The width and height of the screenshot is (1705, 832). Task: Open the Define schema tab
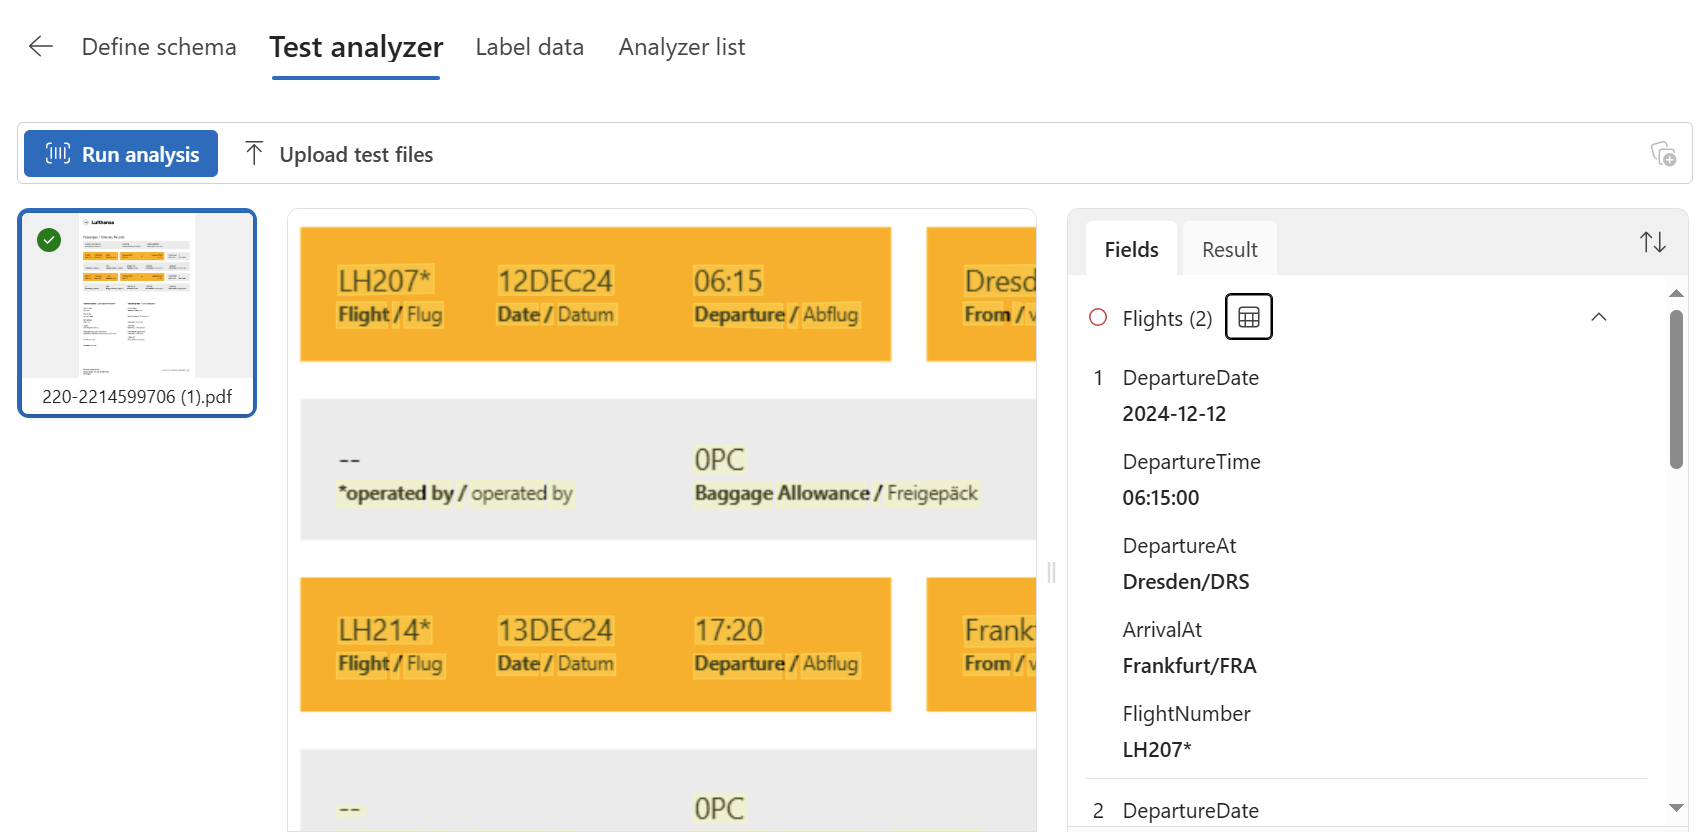159,47
